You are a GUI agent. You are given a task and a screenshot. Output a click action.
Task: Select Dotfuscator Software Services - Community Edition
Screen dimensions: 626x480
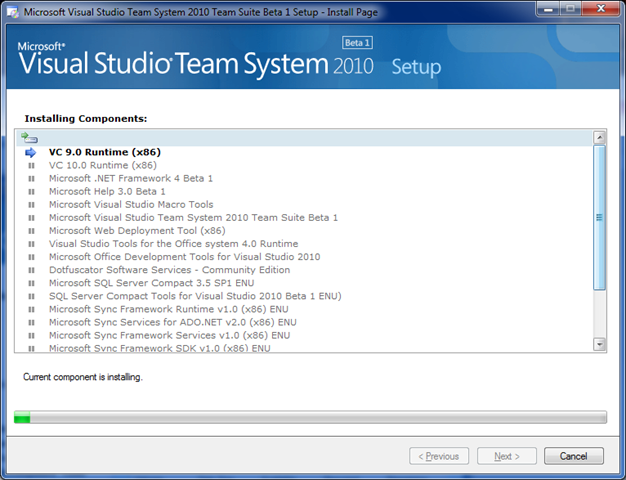point(169,270)
